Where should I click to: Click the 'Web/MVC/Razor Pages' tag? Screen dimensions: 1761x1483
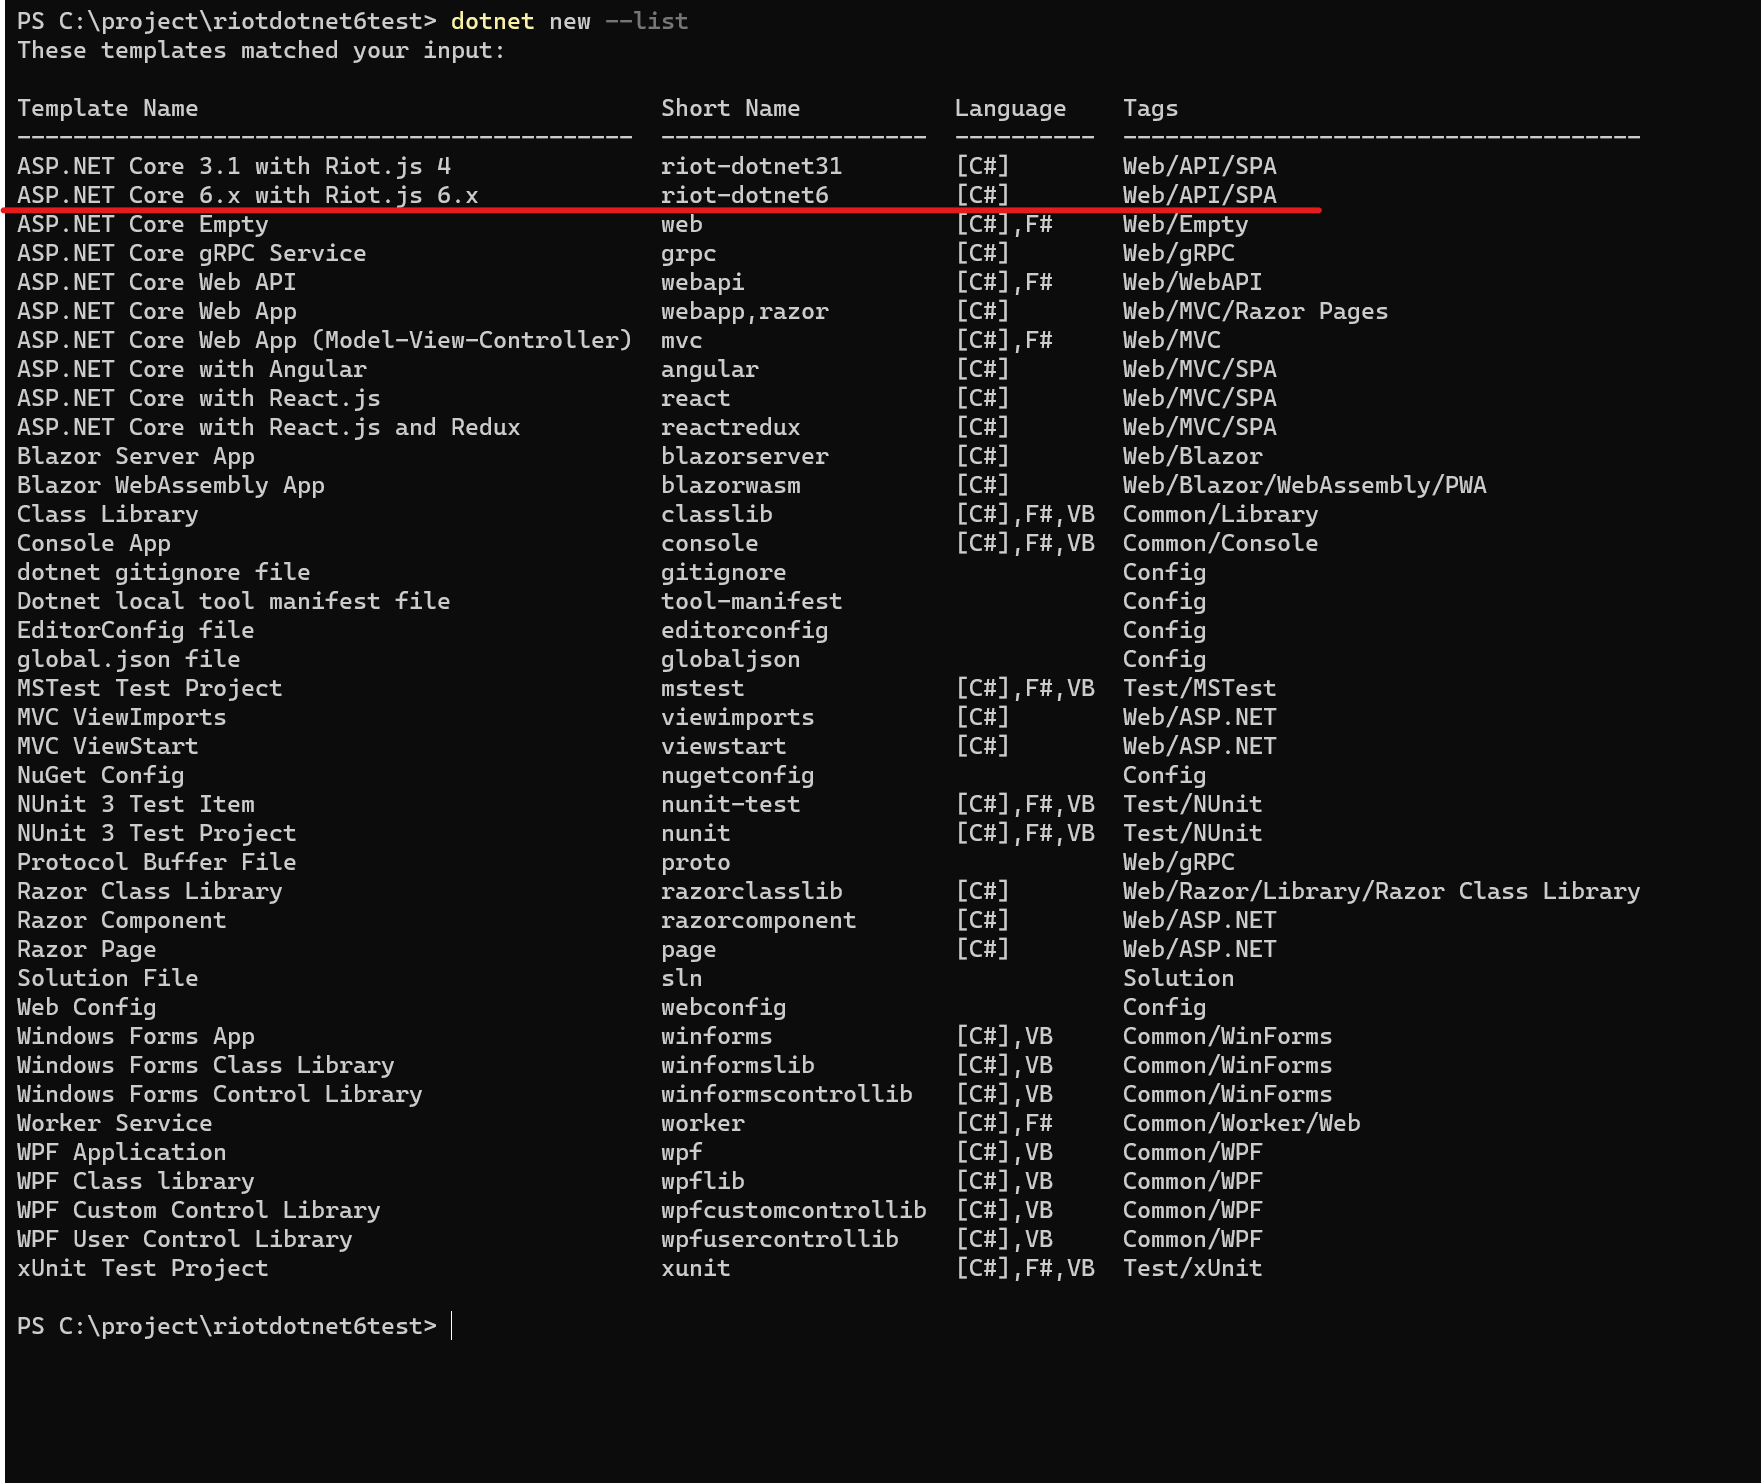(x=1255, y=311)
